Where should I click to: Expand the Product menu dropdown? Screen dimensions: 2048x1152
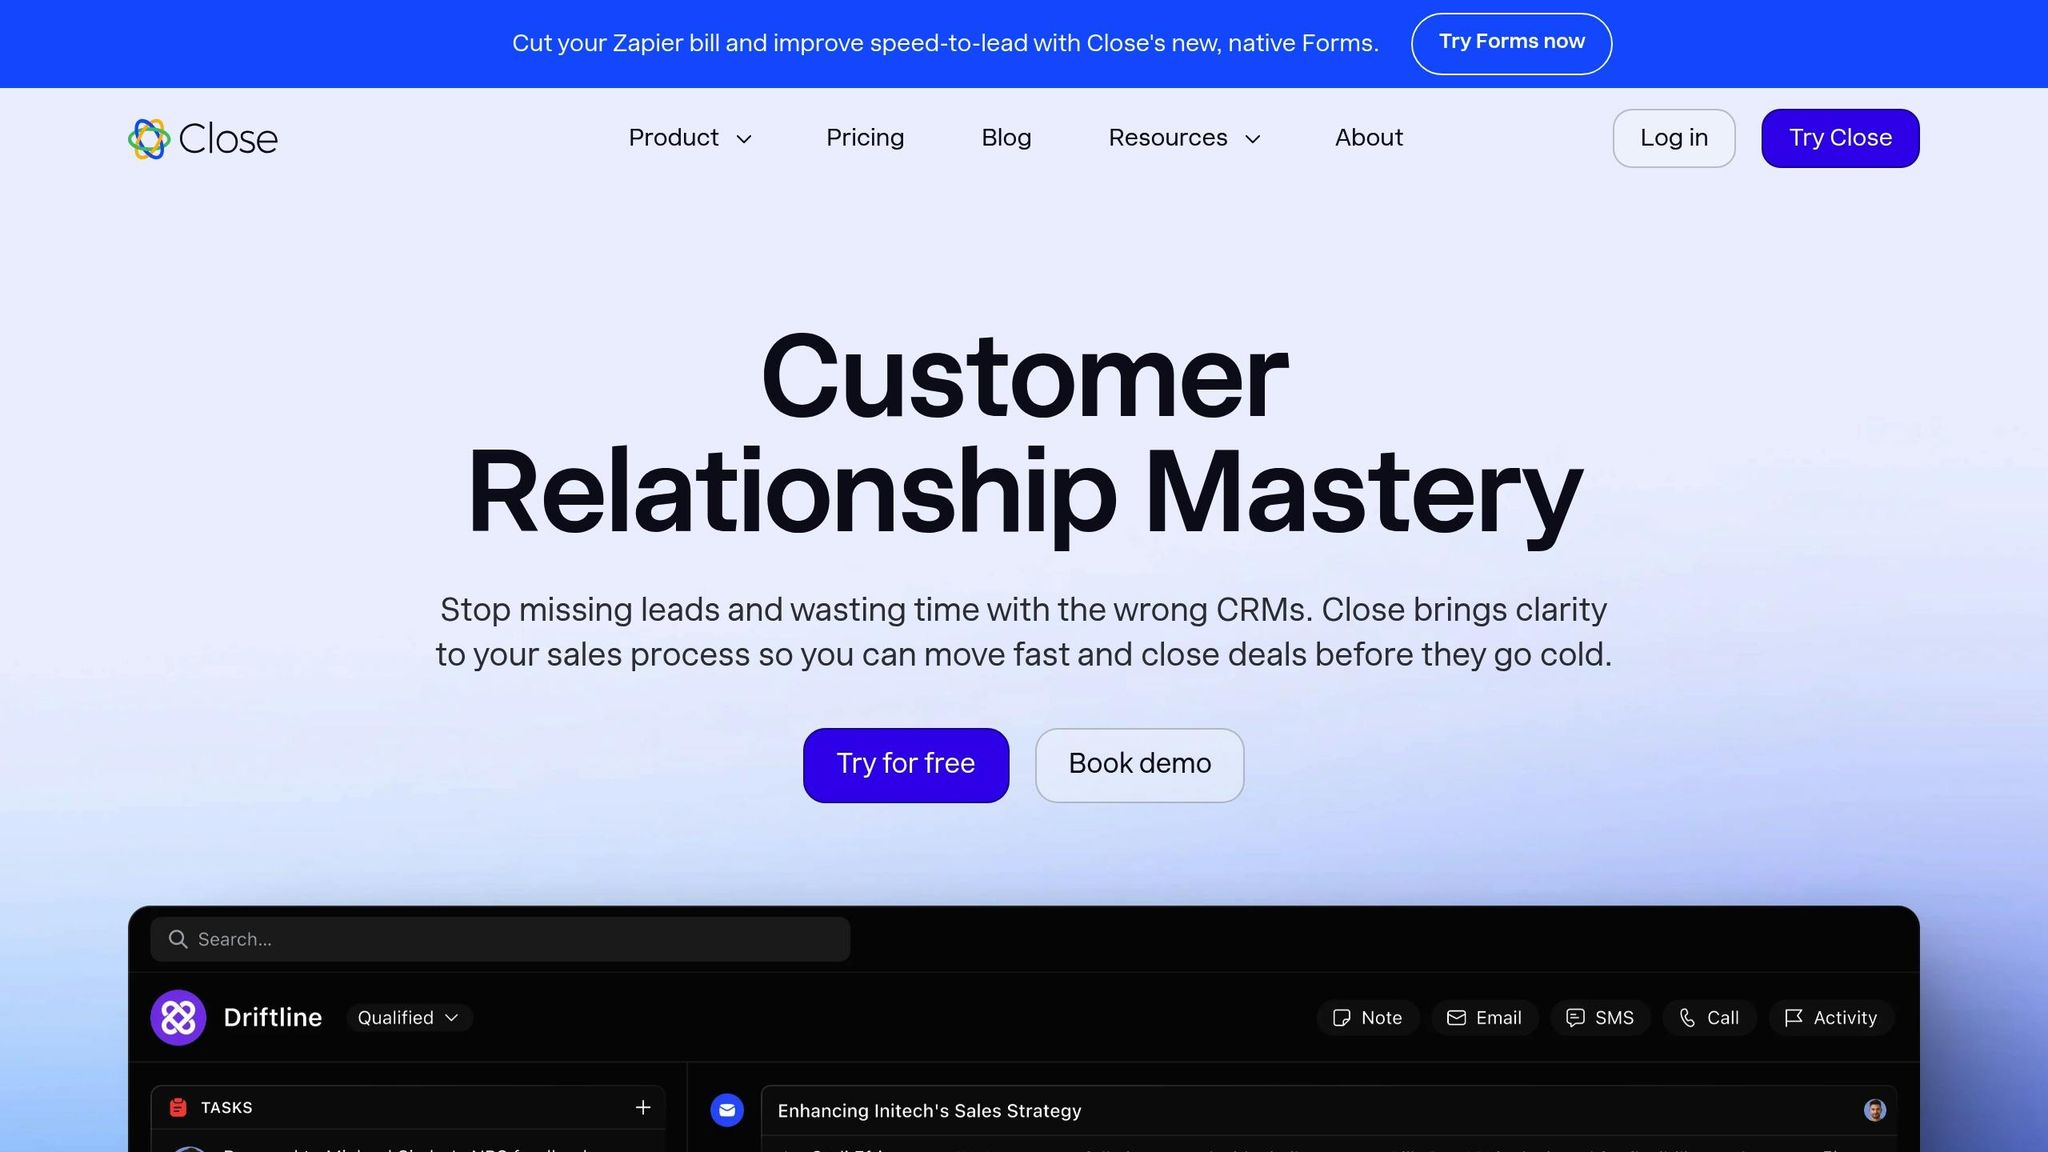point(690,138)
